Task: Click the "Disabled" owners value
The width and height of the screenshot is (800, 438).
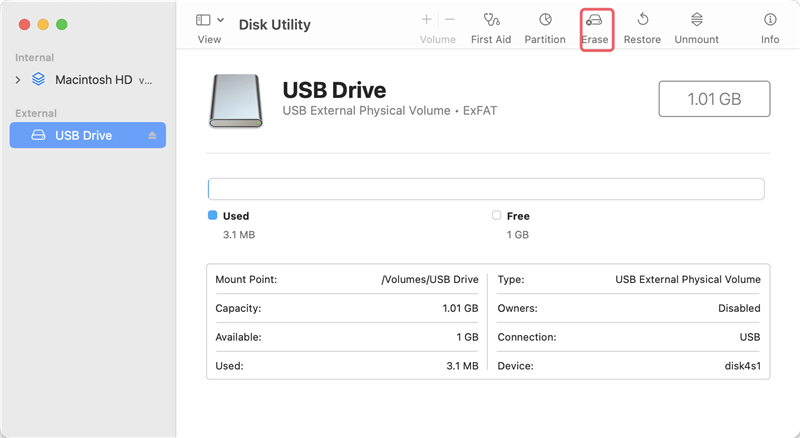Action: [x=739, y=308]
